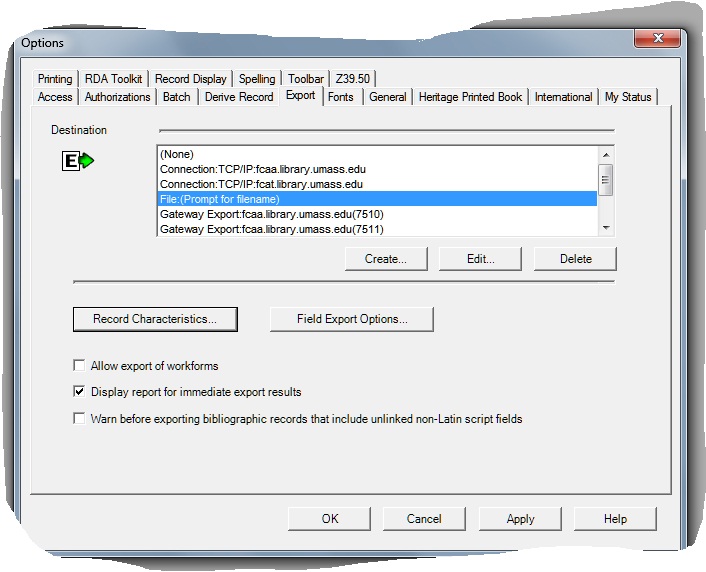Go to the RDA Toolkit tab

[x=113, y=79]
